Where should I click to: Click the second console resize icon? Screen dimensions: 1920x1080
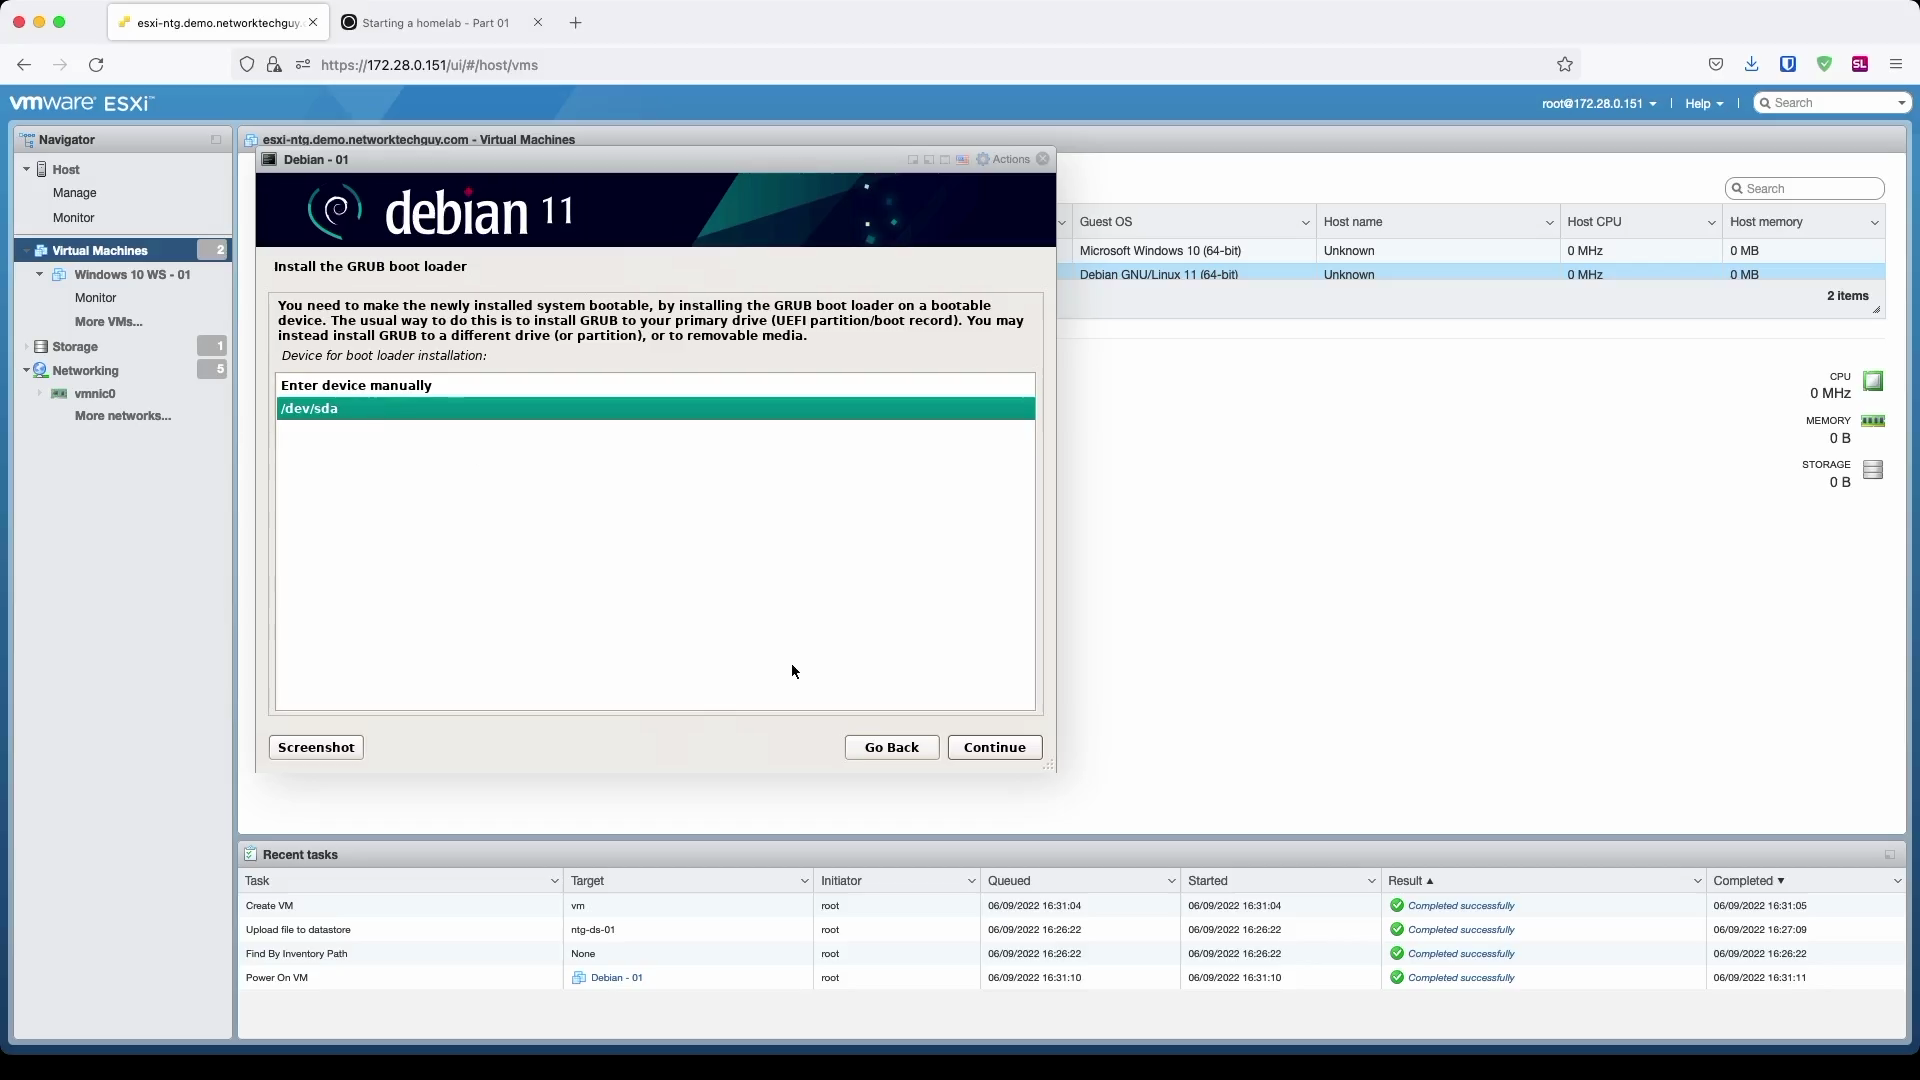[929, 160]
